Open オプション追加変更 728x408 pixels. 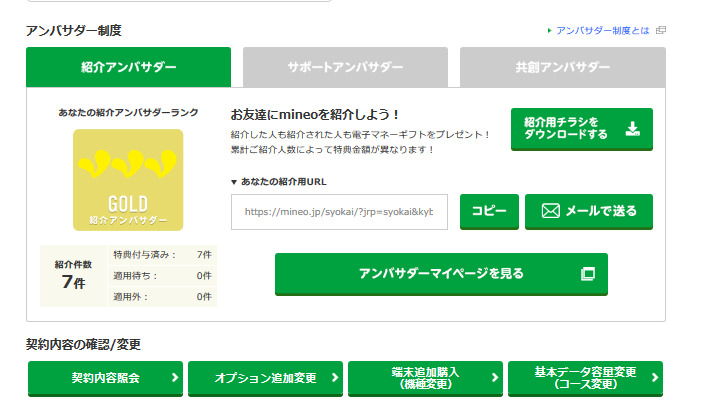265,378
